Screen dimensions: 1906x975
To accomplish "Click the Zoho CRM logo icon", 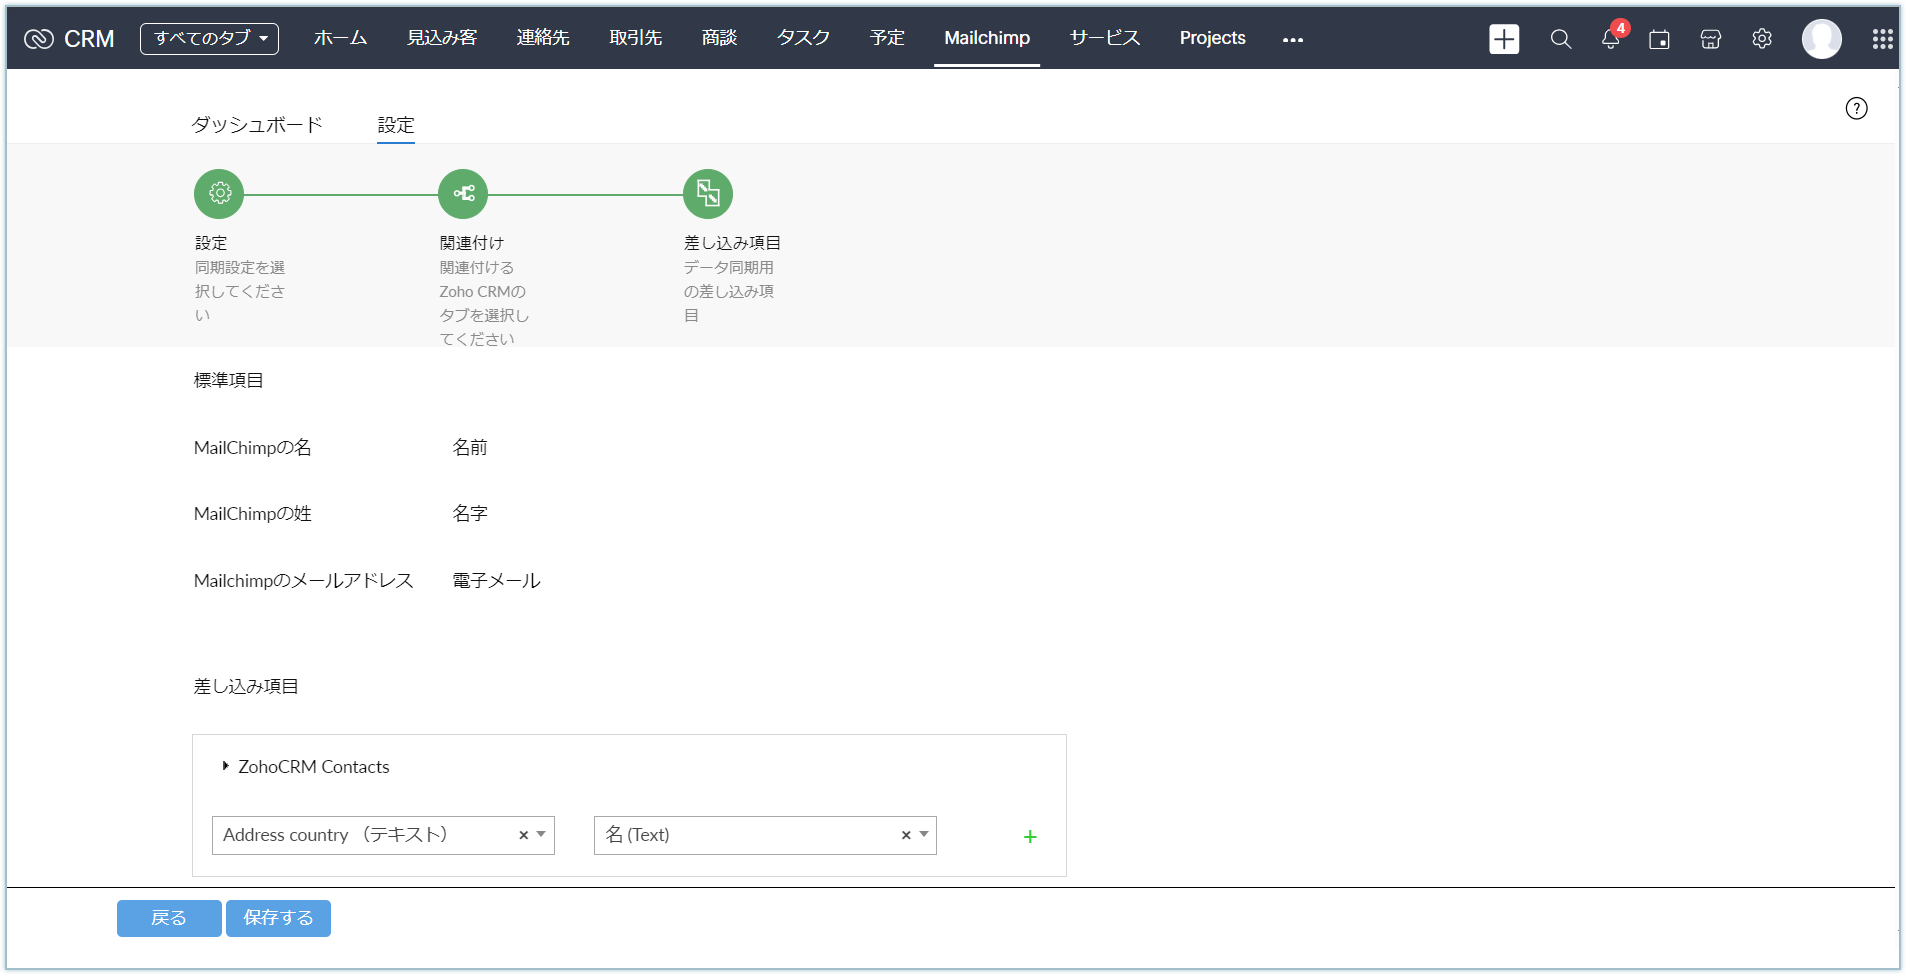I will tap(38, 39).
